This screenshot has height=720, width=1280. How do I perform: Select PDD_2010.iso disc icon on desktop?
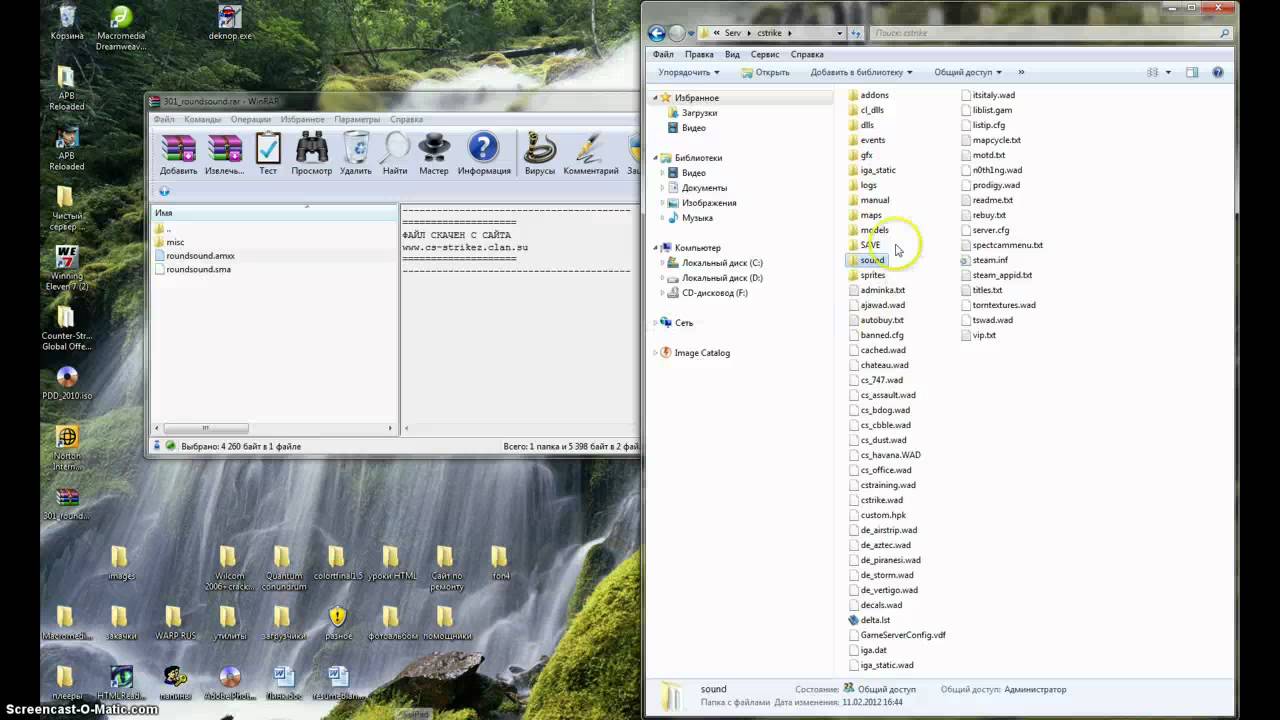tap(67, 383)
